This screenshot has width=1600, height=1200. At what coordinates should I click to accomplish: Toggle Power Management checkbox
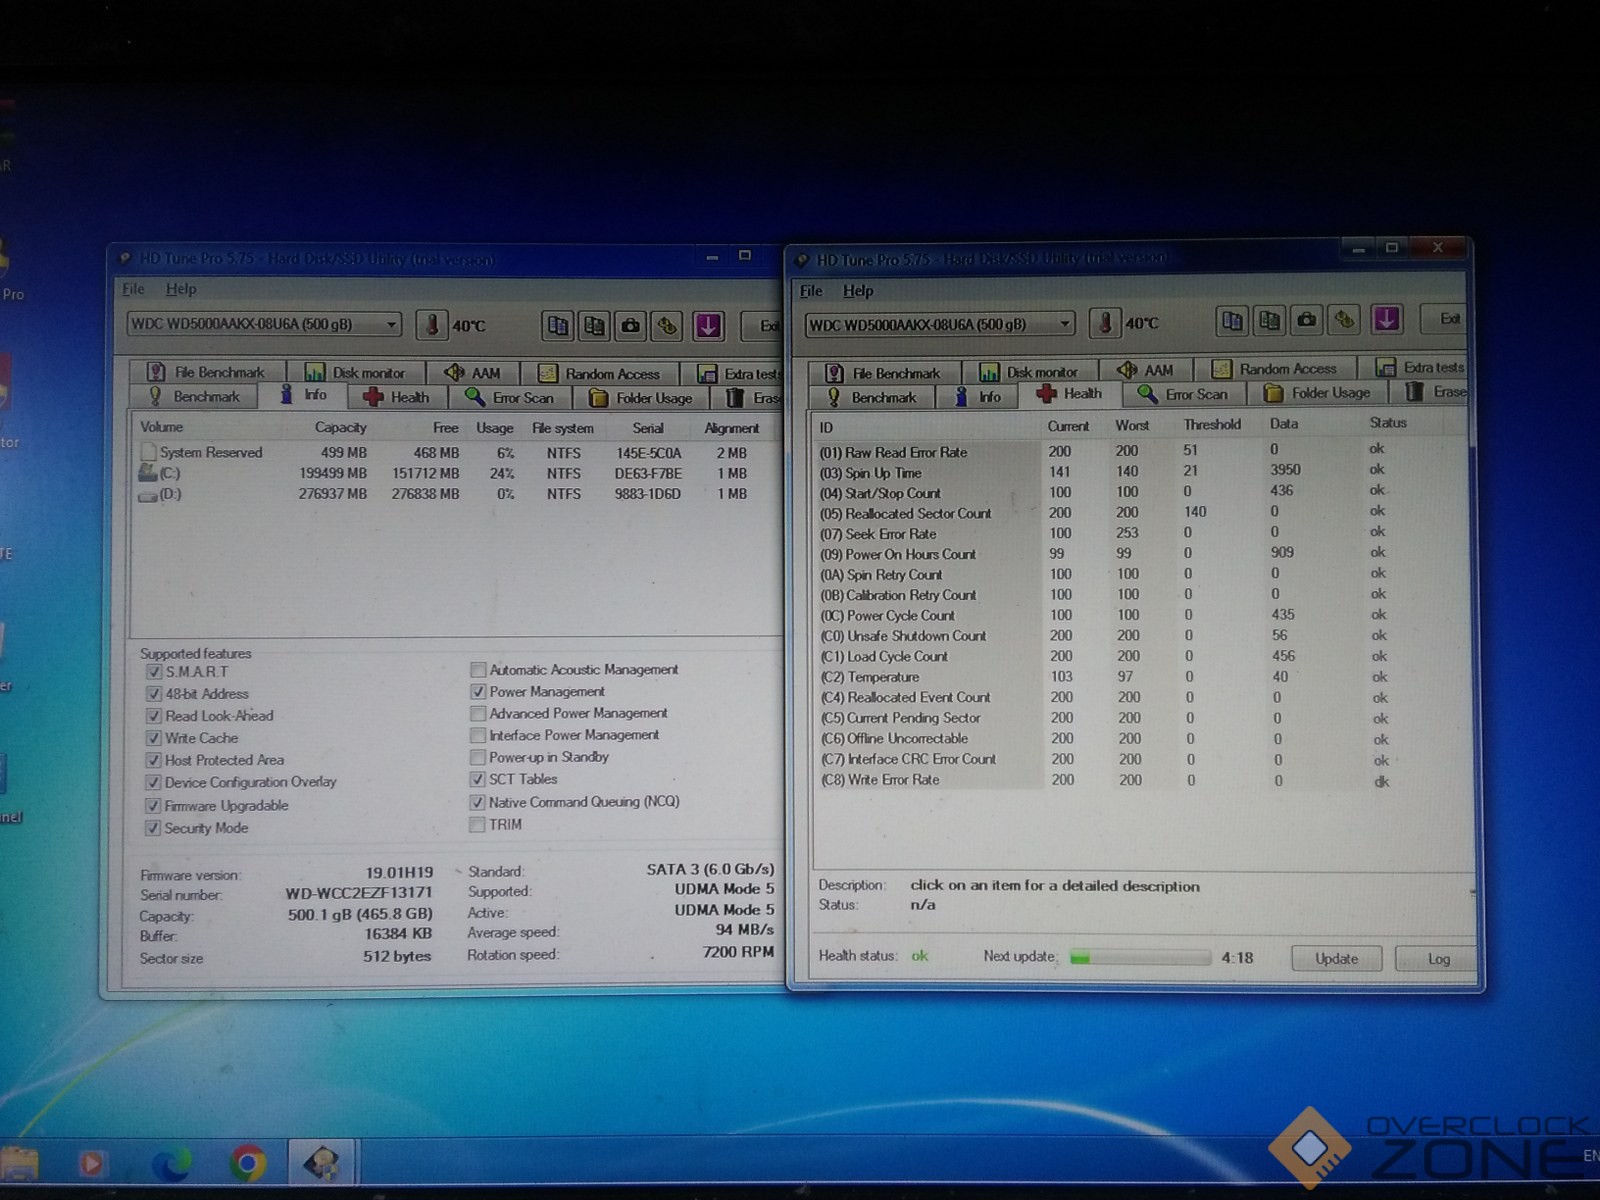[478, 692]
